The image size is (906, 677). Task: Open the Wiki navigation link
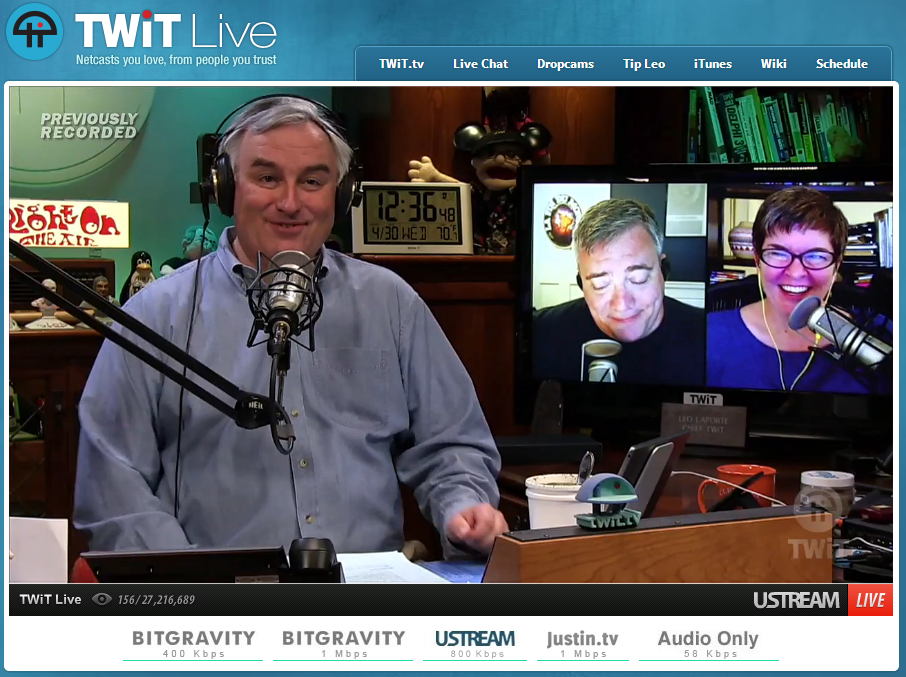pyautogui.click(x=773, y=64)
